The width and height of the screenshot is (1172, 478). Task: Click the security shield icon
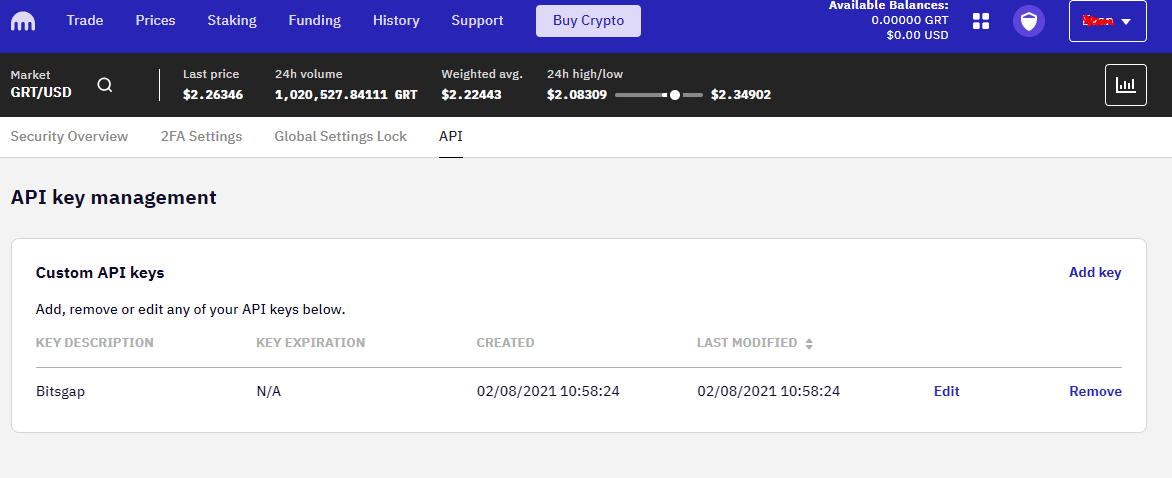click(1028, 21)
